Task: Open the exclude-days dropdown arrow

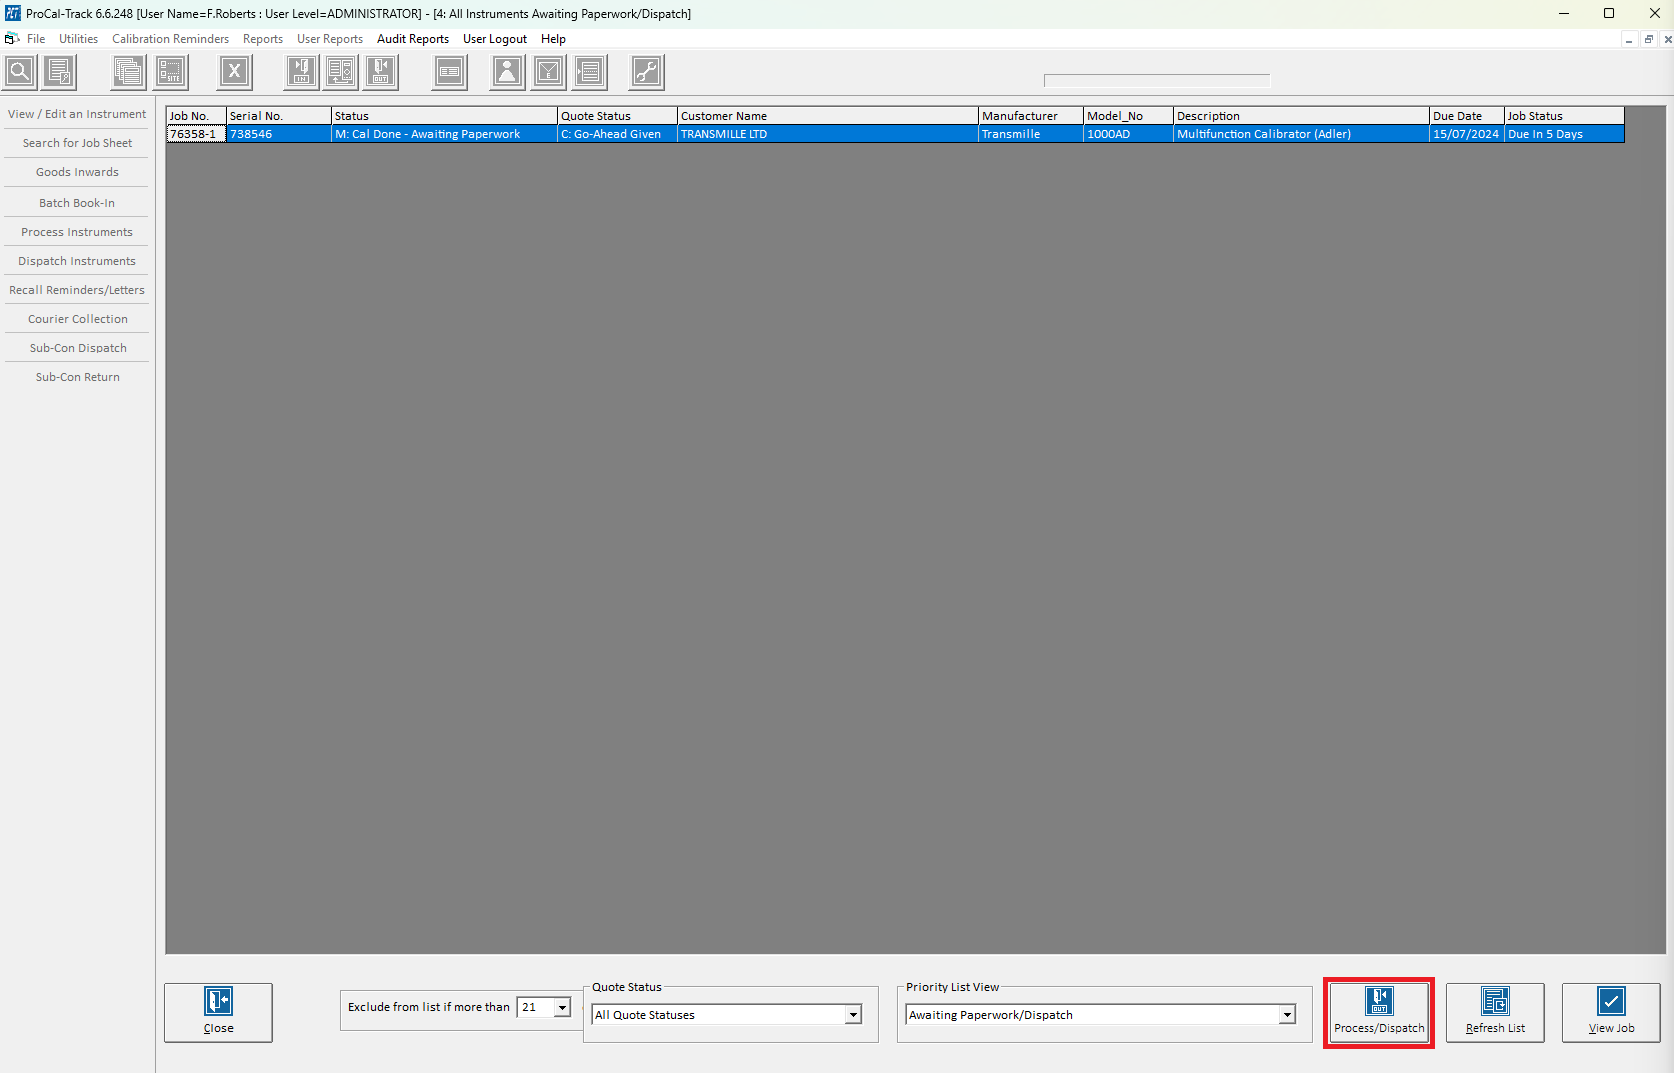Action: (562, 1007)
